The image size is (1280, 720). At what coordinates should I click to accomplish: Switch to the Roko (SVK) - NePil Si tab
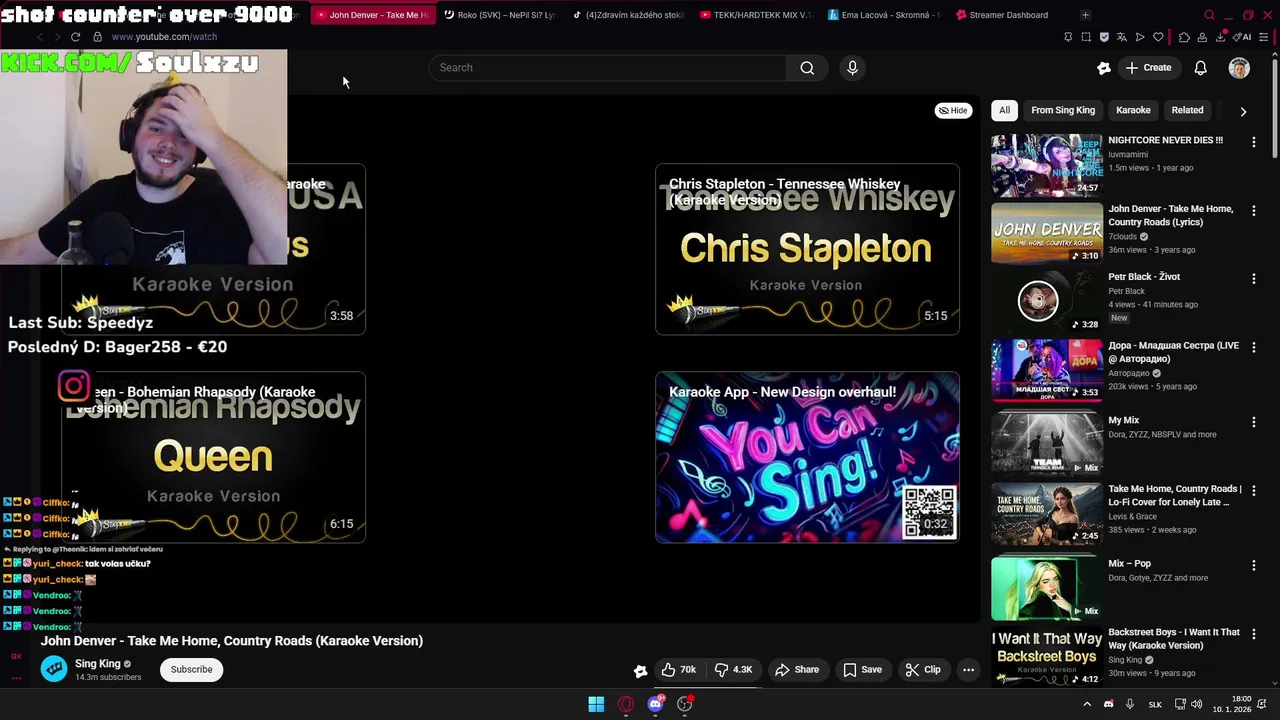pos(498,15)
